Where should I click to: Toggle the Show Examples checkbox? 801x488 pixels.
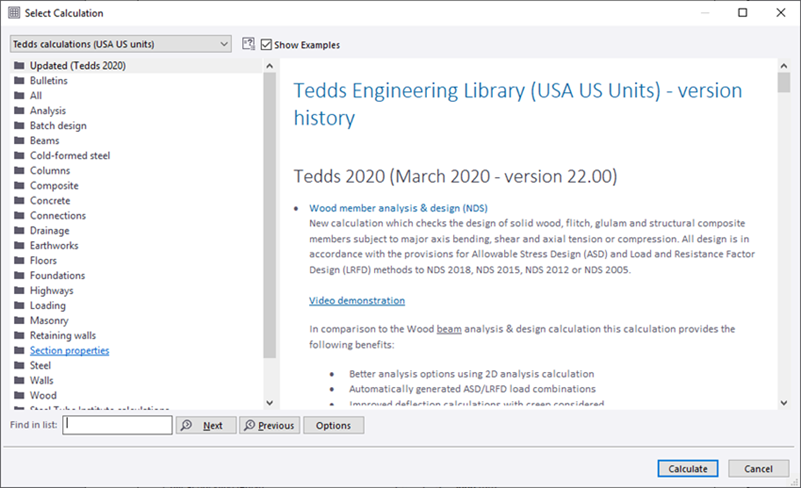pyautogui.click(x=266, y=44)
